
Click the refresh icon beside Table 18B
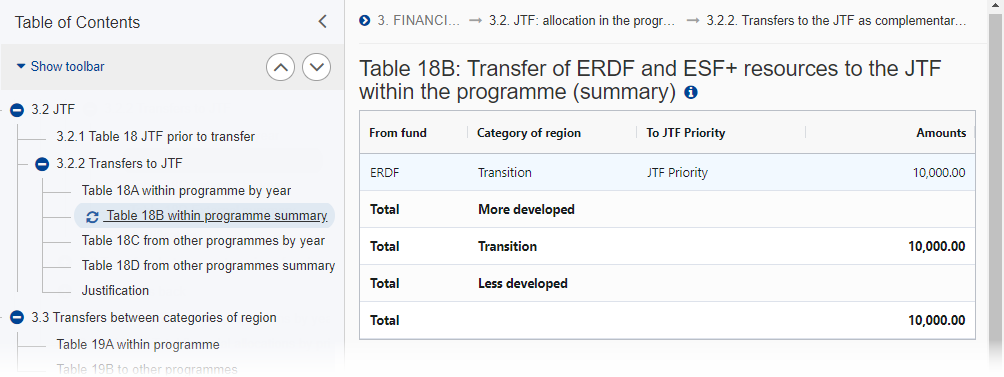[92, 216]
